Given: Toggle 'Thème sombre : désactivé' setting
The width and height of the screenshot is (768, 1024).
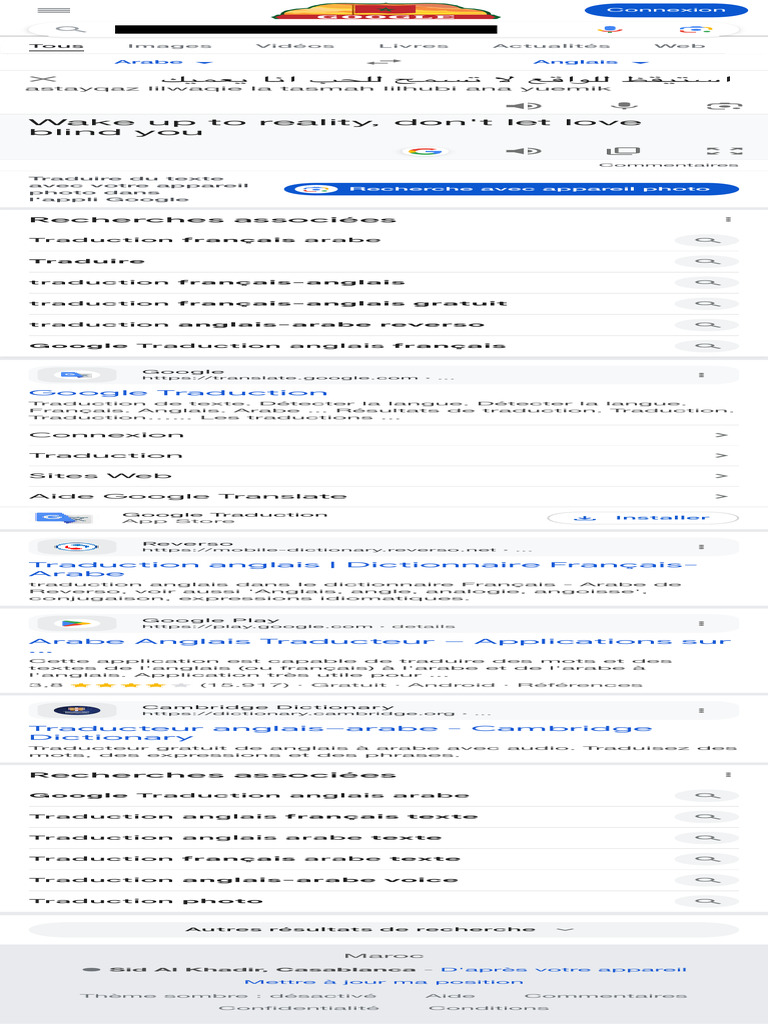Looking at the screenshot, I should (229, 995).
